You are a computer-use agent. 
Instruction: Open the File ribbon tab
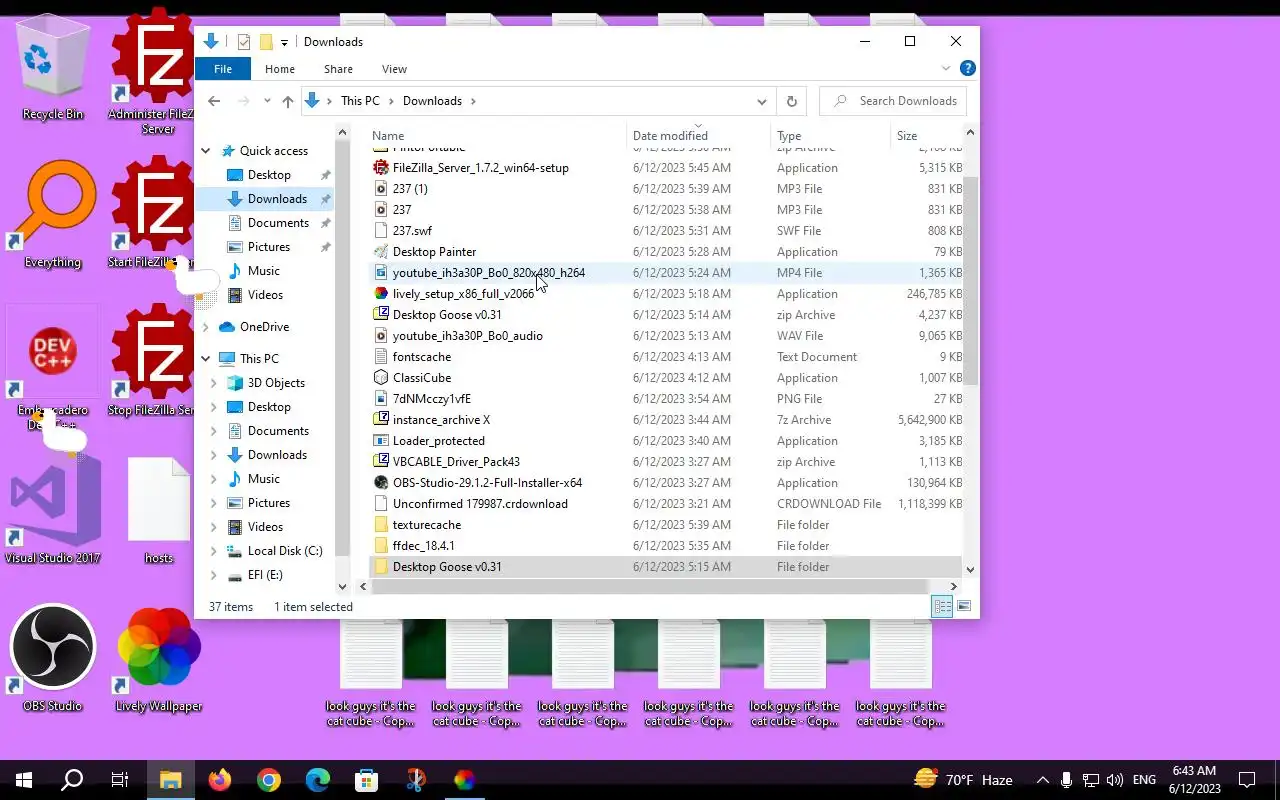[x=223, y=69]
